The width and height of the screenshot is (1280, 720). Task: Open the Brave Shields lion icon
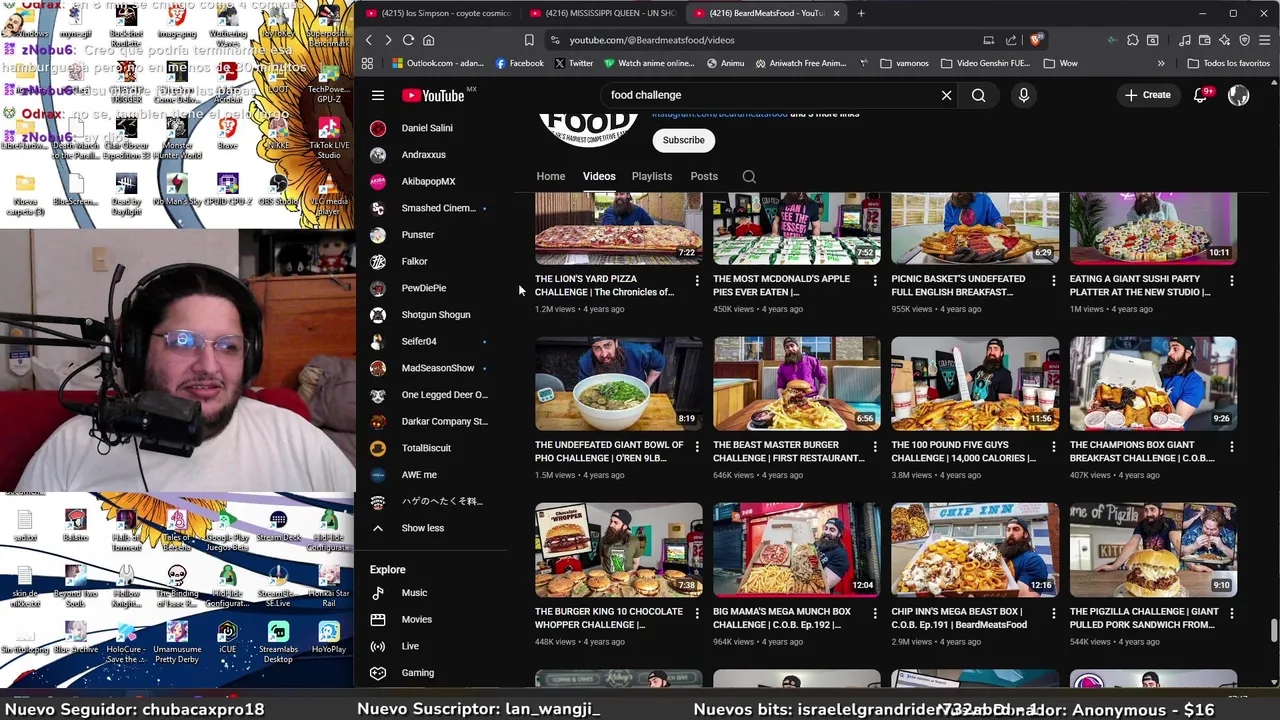[1035, 40]
